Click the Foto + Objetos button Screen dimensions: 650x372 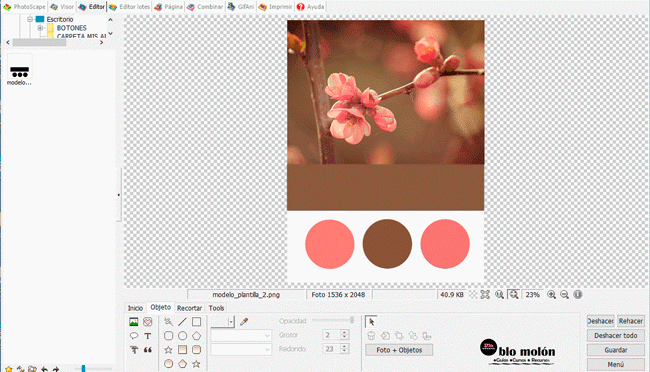399,350
